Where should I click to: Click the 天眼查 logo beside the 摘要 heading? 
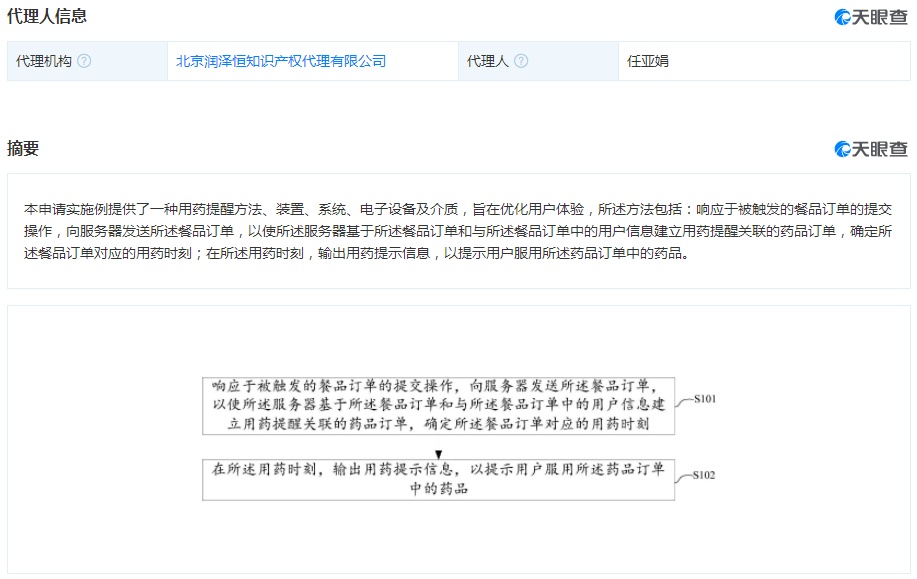coord(871,149)
